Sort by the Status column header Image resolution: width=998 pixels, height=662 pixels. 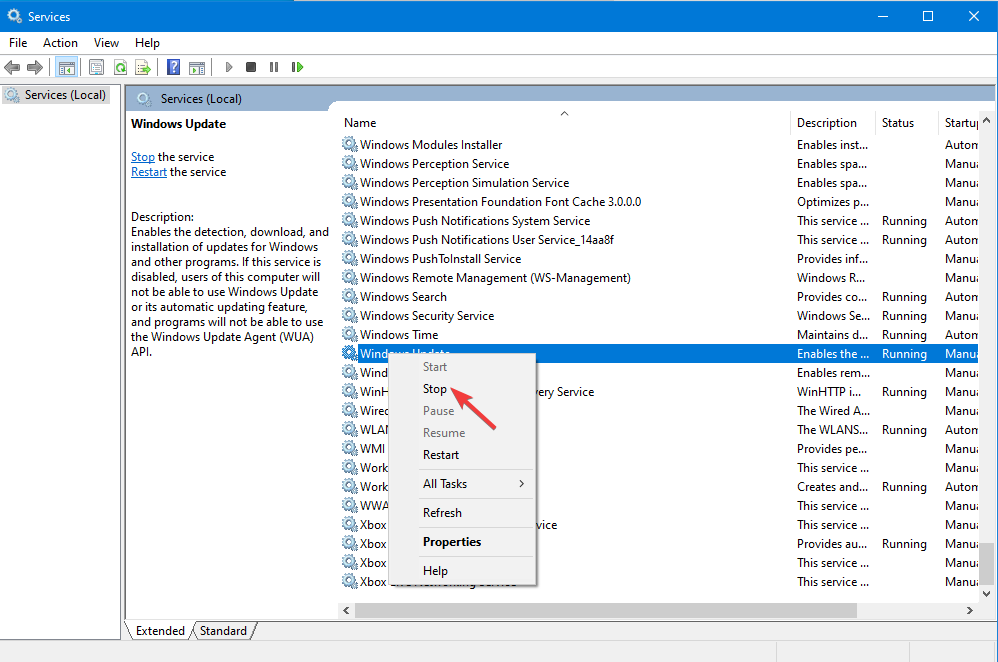point(906,122)
